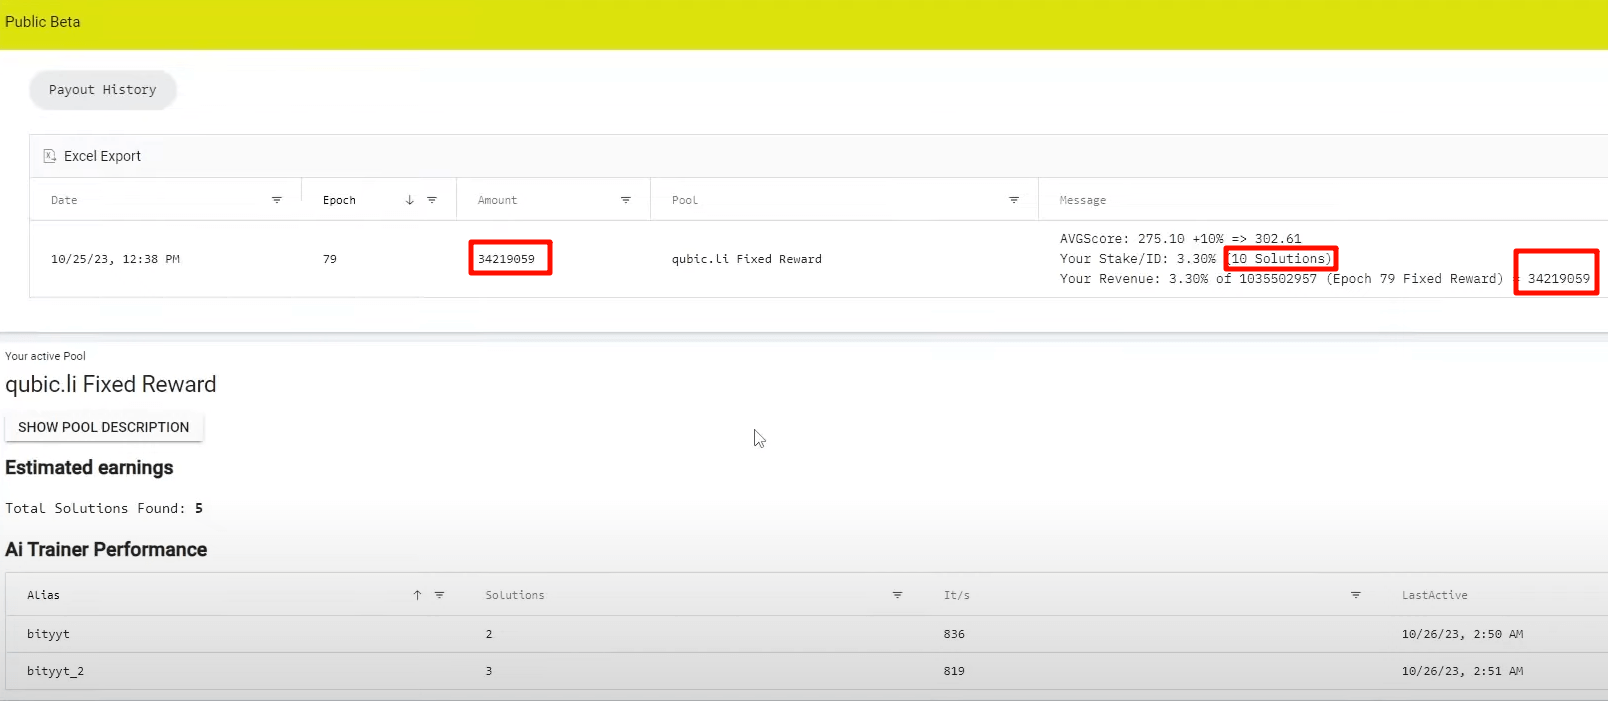Open the It/s column filter menu
Image resolution: width=1608 pixels, height=701 pixels.
(x=1356, y=595)
